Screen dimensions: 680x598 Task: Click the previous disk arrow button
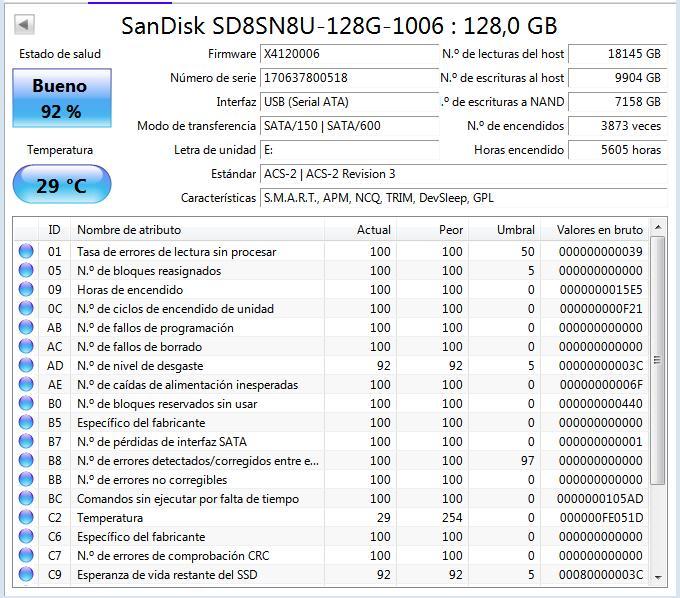24,25
